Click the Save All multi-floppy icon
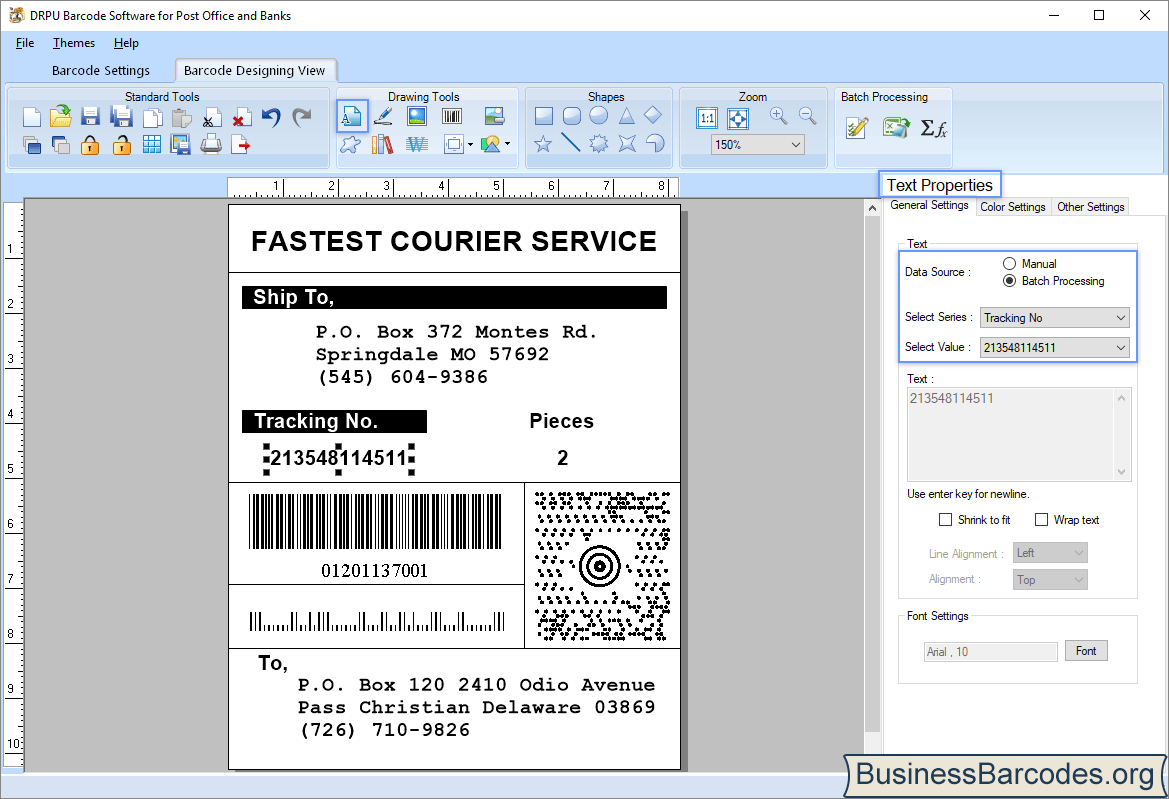Screen dimensions: 1169x799 click(x=121, y=117)
